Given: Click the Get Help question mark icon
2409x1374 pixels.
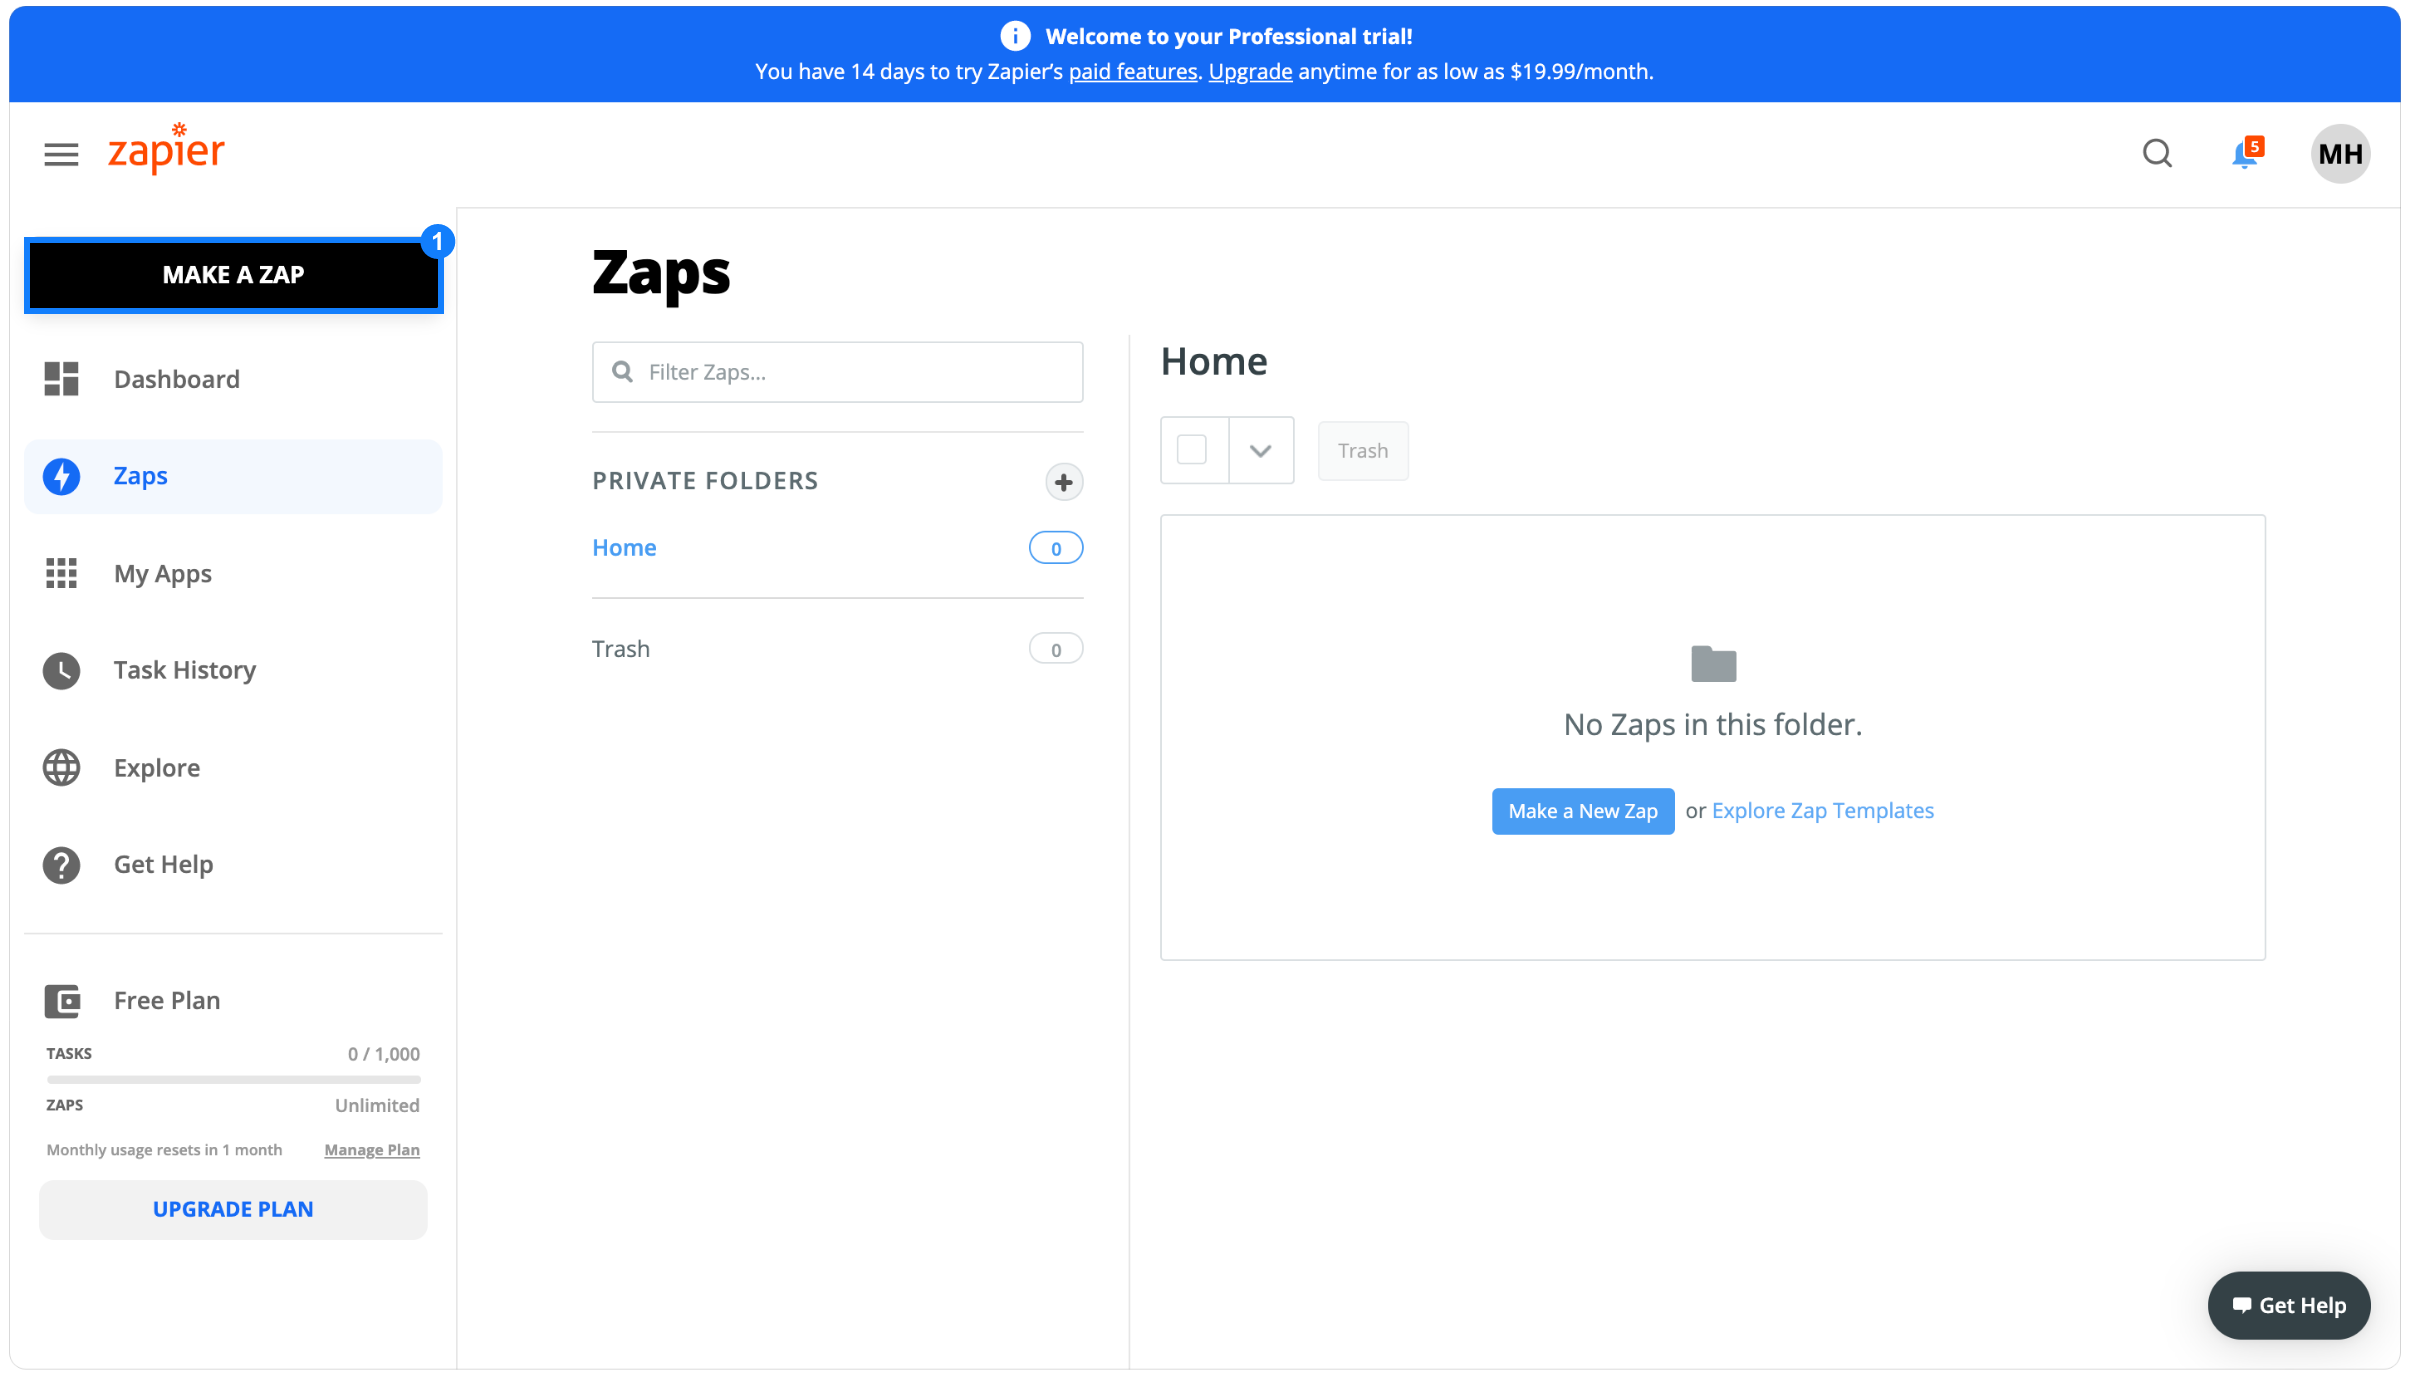Looking at the screenshot, I should pyautogui.click(x=61, y=865).
